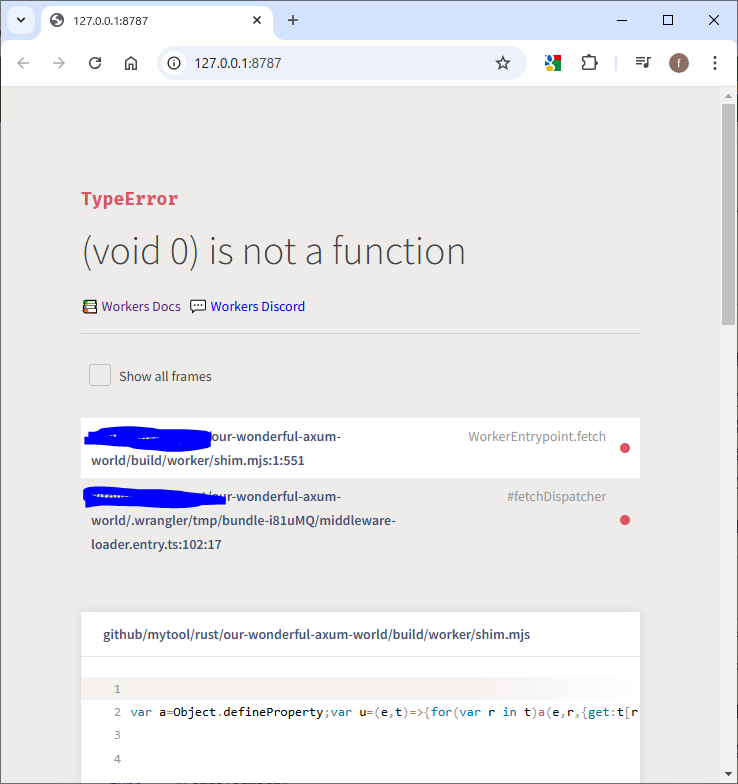Open the user profile avatar
Viewport: 738px width, 784px height.
(x=678, y=63)
